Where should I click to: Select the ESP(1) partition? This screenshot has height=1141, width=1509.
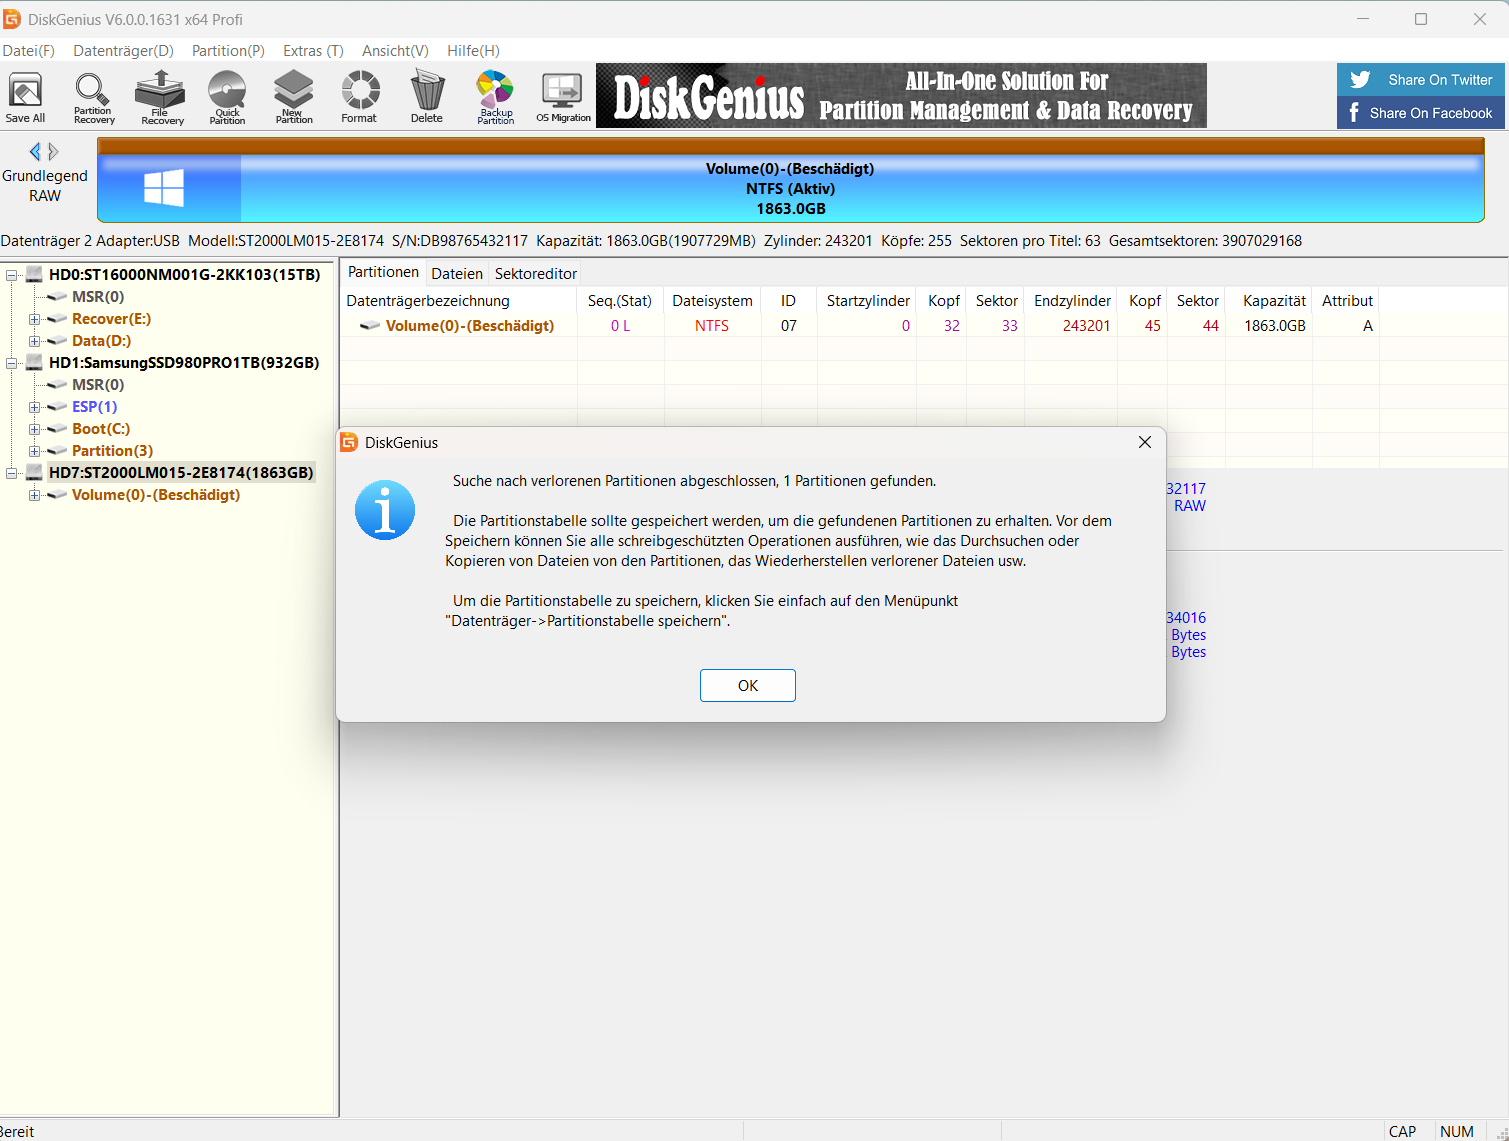[94, 407]
